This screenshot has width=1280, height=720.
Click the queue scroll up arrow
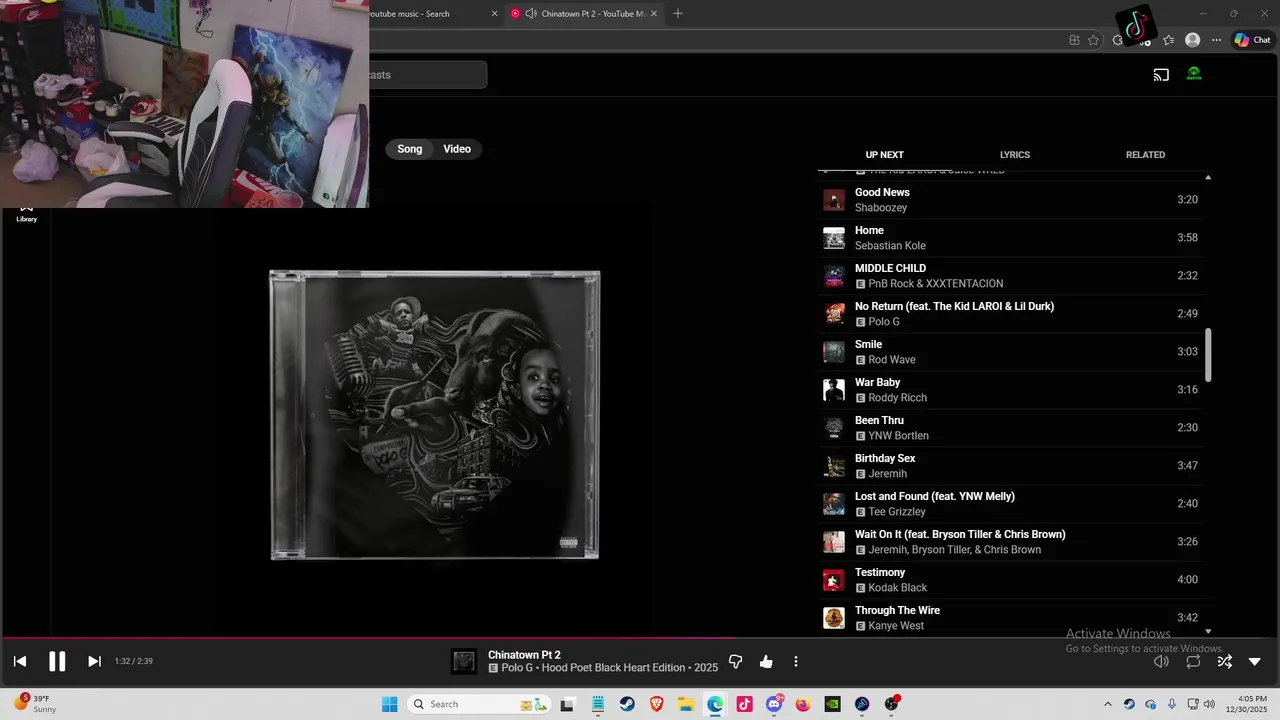click(1208, 177)
